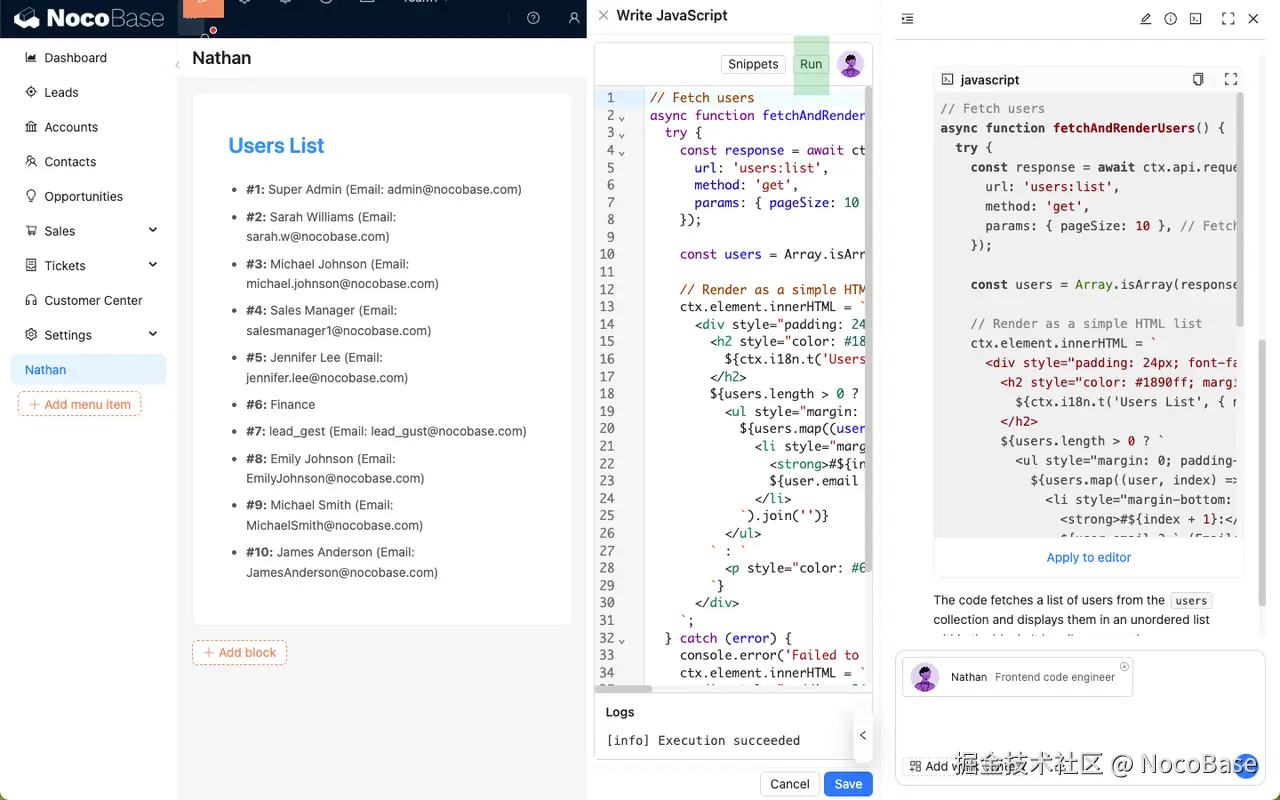The image size is (1280, 800).
Task: Click Apply to editor link
Action: click(1088, 557)
